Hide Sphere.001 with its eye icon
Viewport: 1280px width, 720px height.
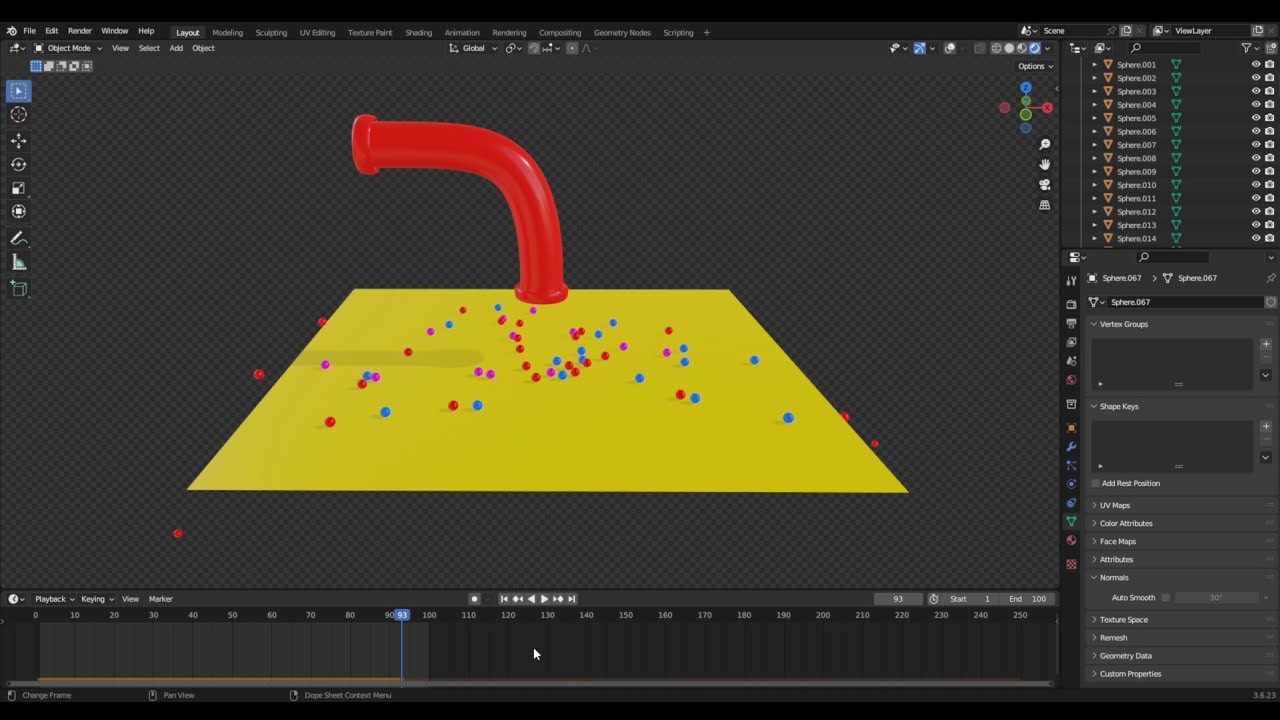(x=1256, y=64)
